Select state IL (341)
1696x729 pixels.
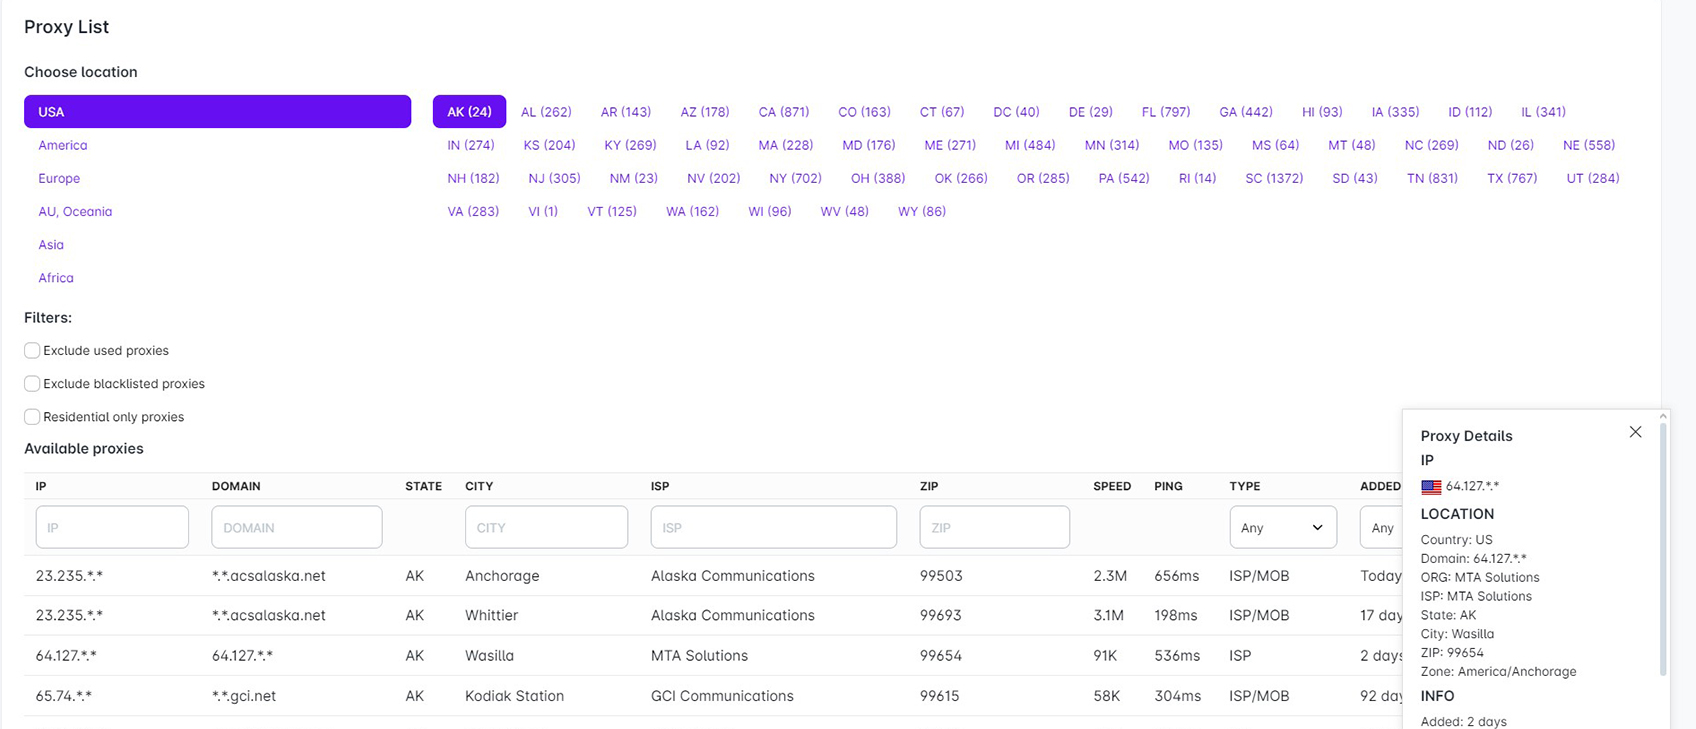click(x=1543, y=111)
